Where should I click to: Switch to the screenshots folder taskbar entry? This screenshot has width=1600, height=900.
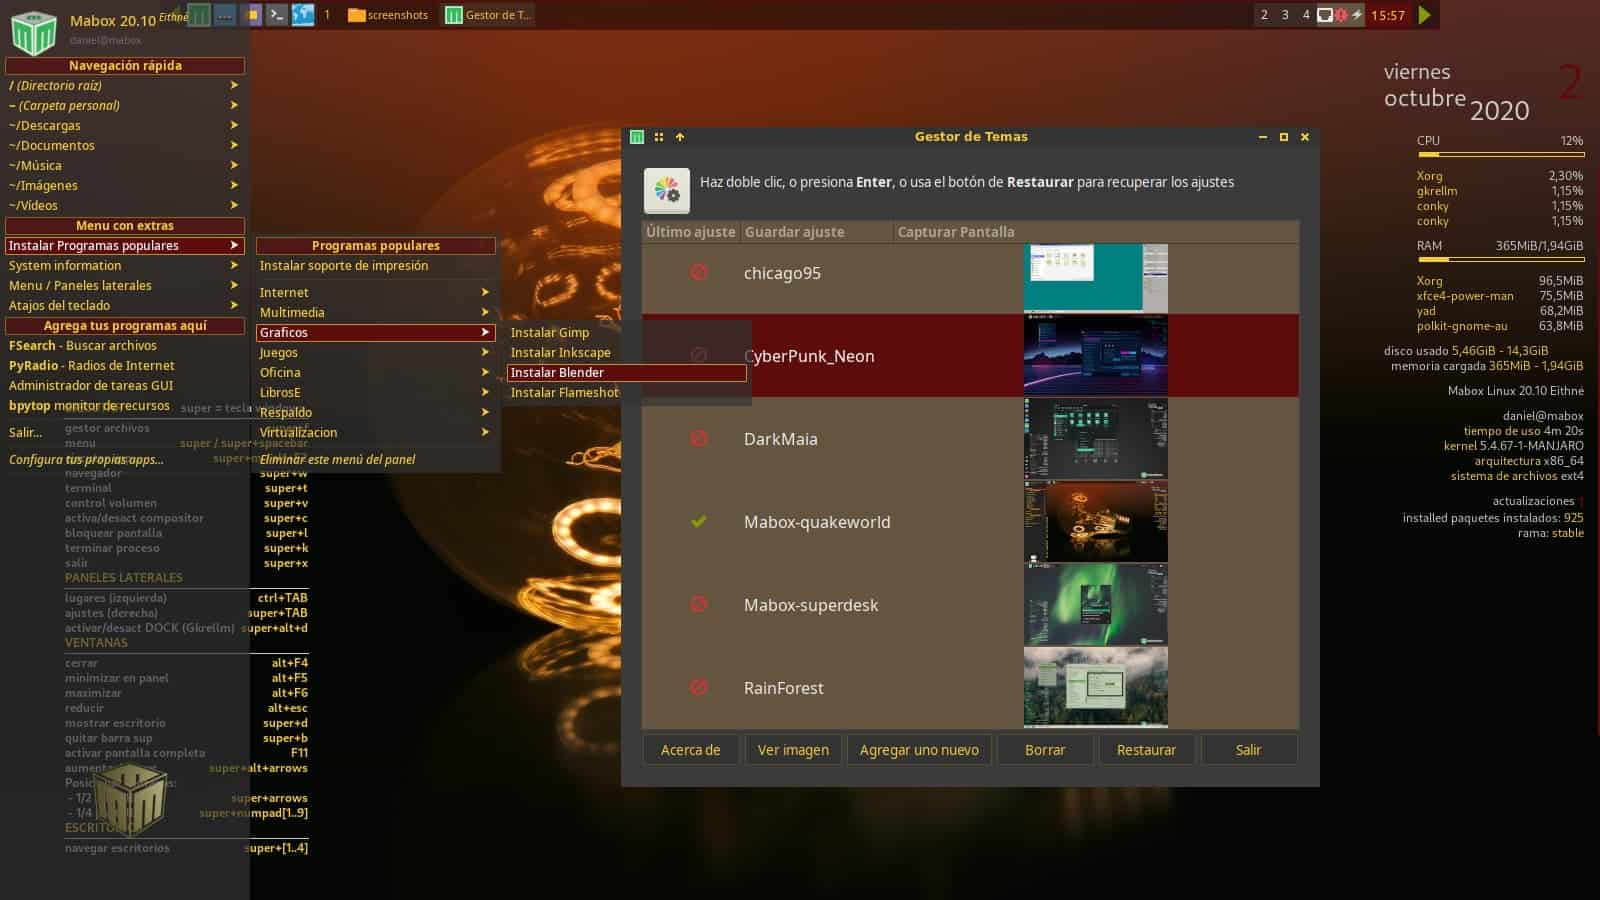(388, 15)
